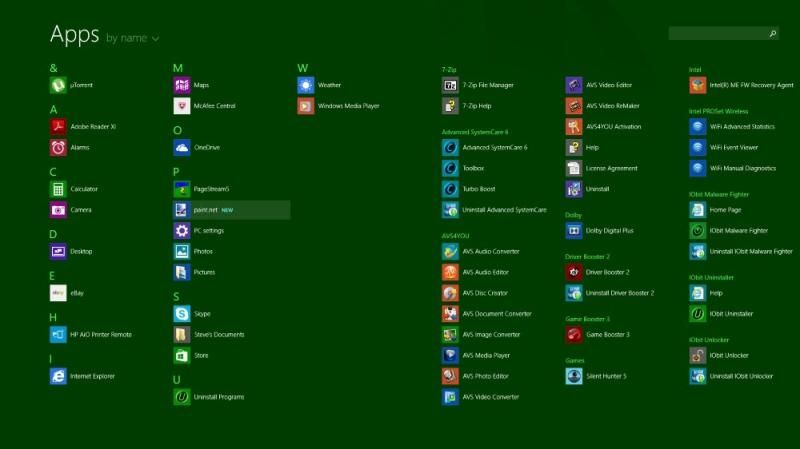Click the 'Pictures' label
Image resolution: width=800 pixels, height=449 pixels.
pyautogui.click(x=204, y=272)
